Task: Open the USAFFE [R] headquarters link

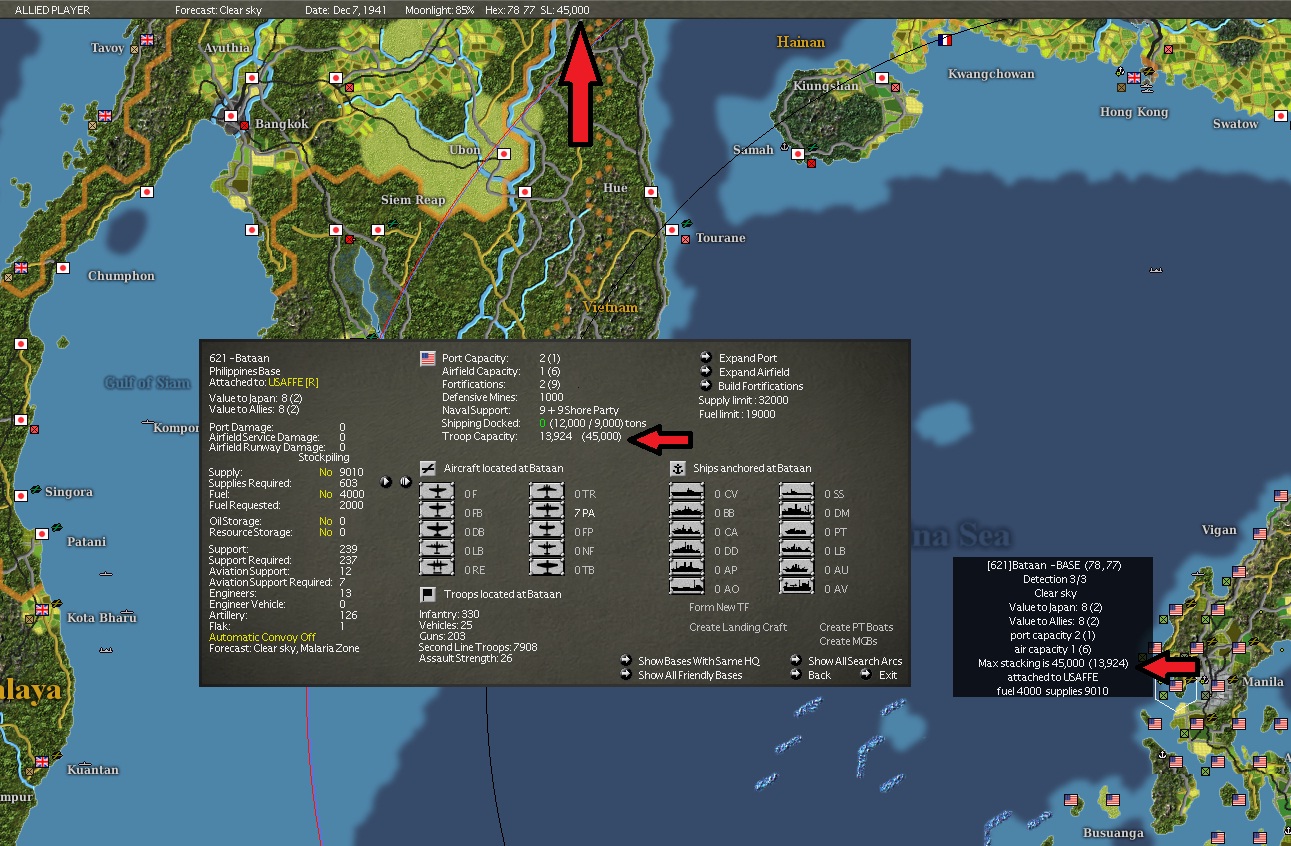Action: [x=293, y=383]
